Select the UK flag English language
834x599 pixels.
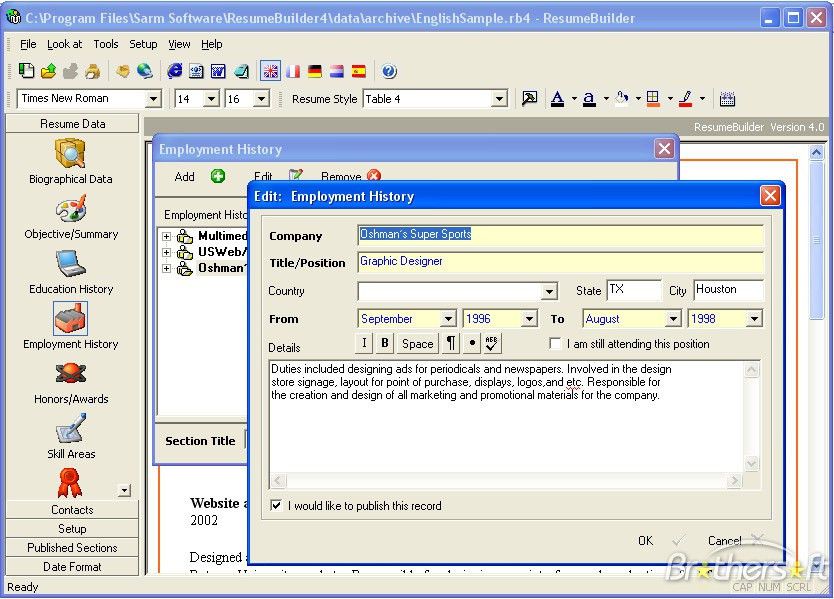pos(270,71)
